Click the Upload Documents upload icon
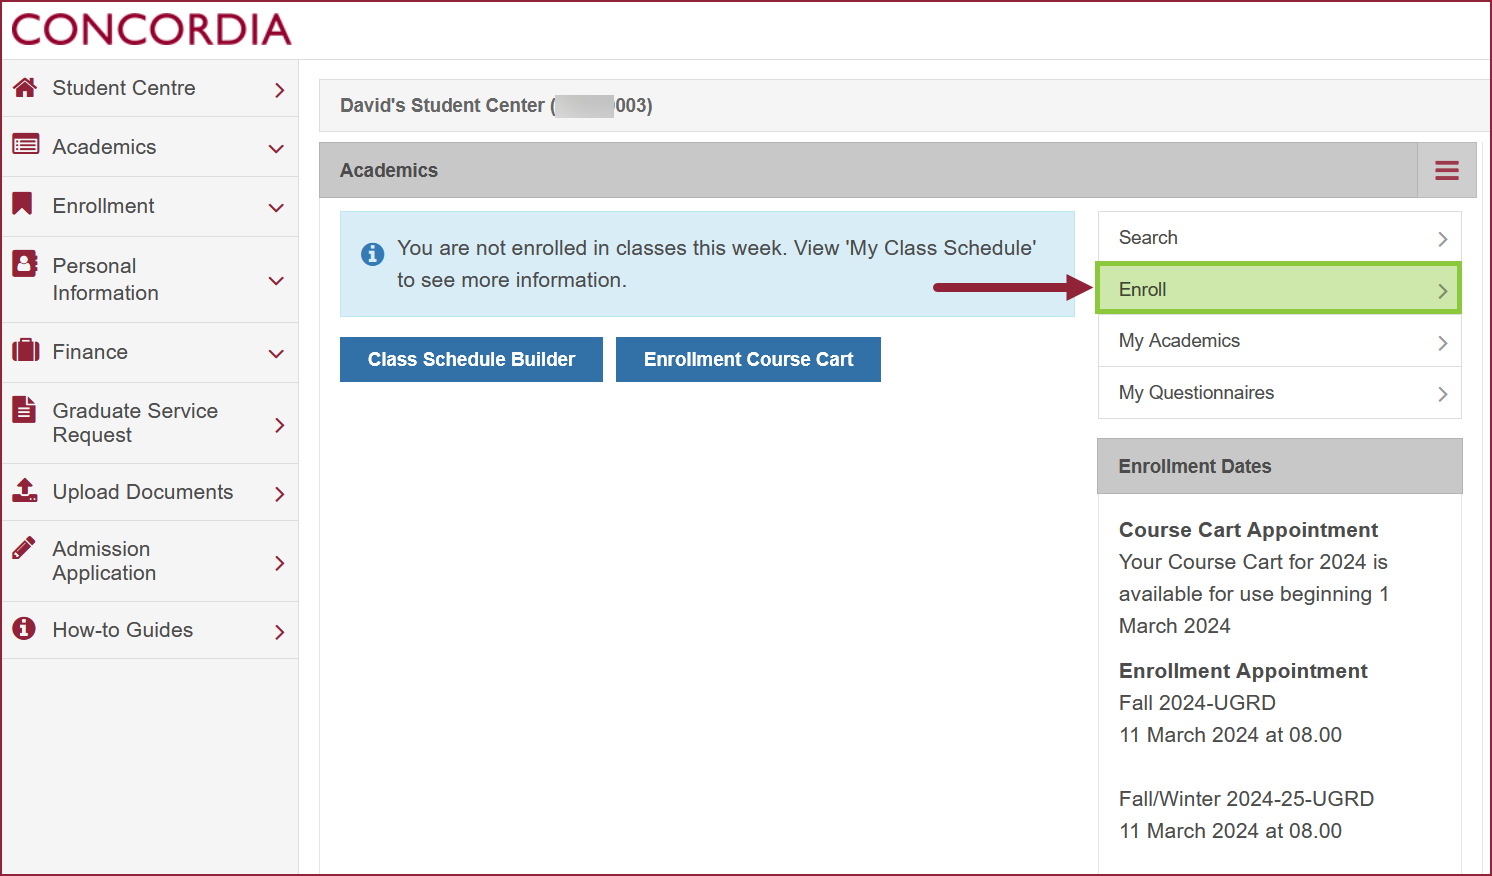Screen dimensions: 1492x876 pos(25,490)
